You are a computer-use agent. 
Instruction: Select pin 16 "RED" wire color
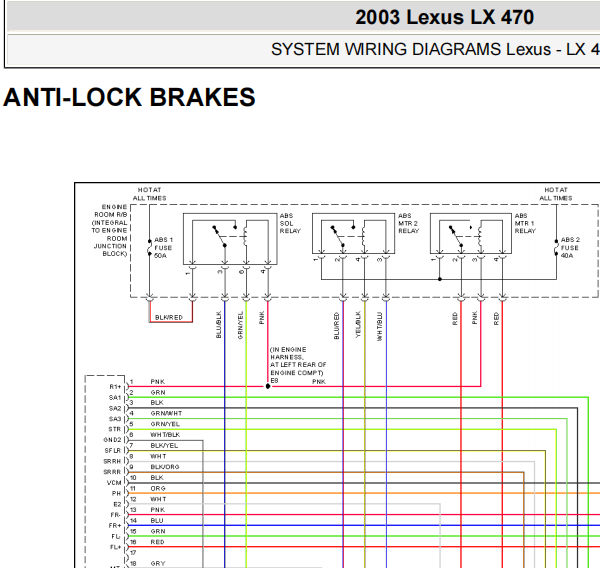(x=158, y=542)
